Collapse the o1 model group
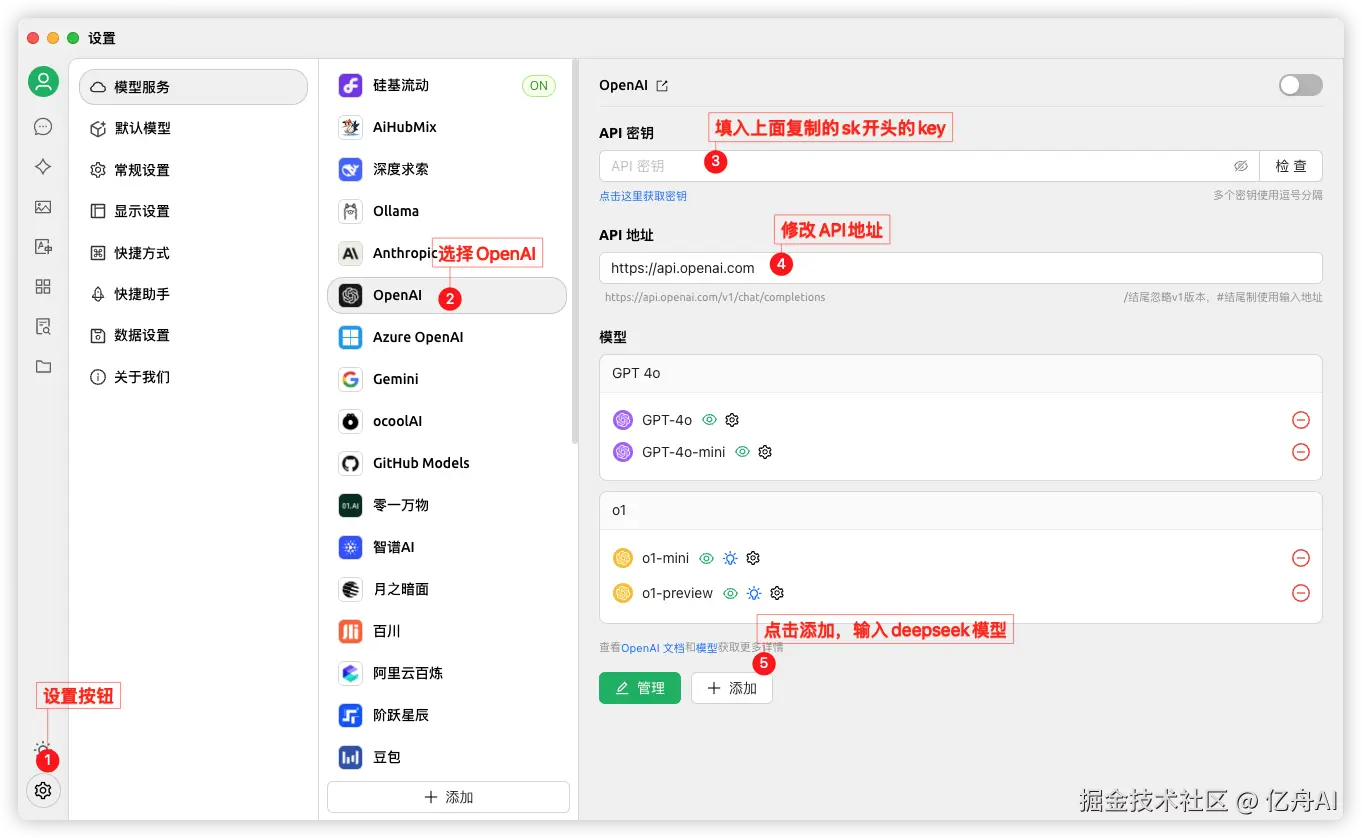This screenshot has width=1362, height=838. pos(961,510)
